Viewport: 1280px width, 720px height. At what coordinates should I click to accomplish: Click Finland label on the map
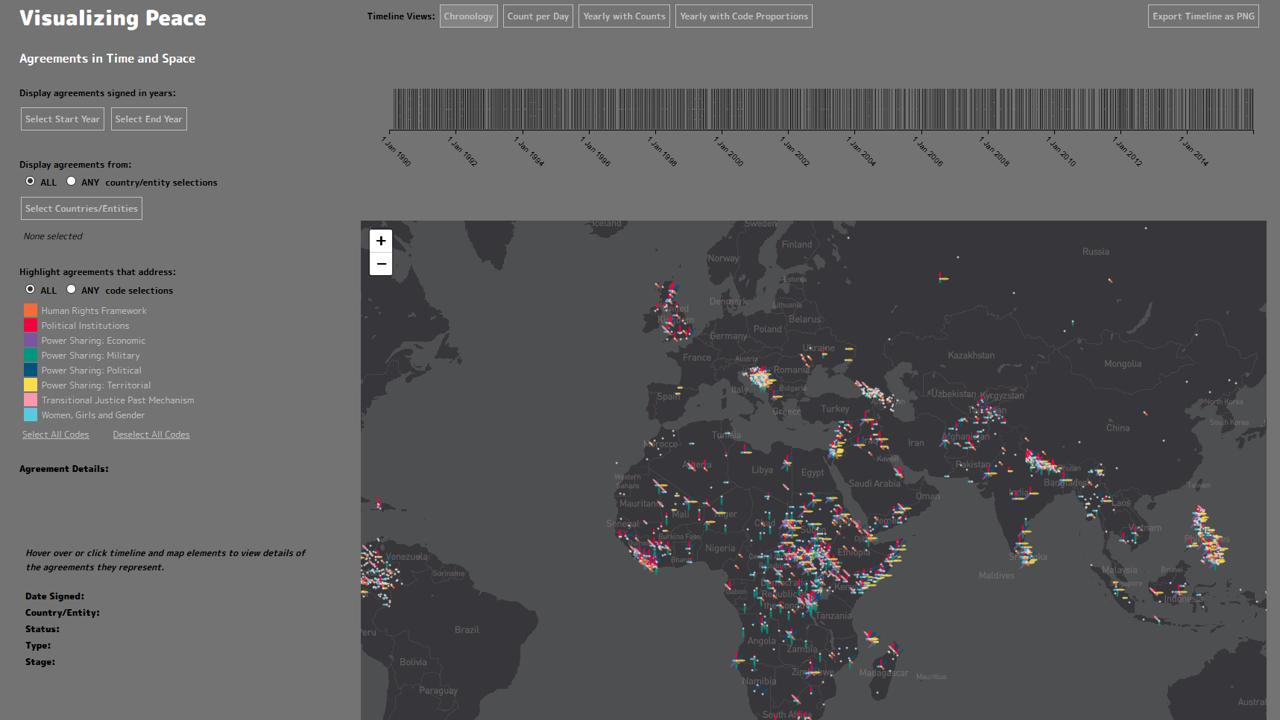coord(797,244)
